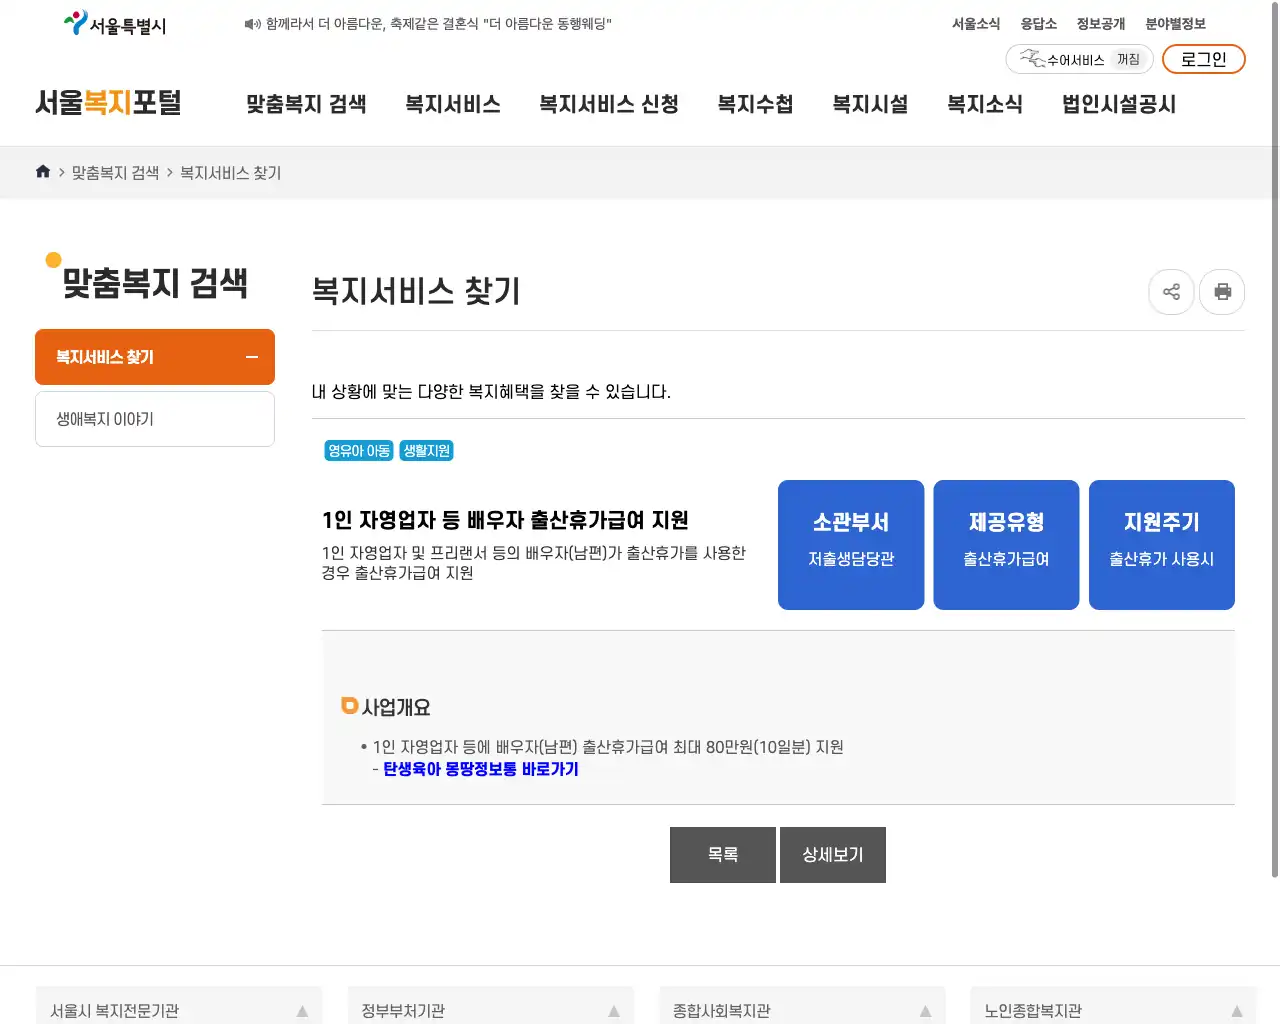1280x1024 pixels.
Task: Click the 소관부서 info box
Action: tap(851, 545)
